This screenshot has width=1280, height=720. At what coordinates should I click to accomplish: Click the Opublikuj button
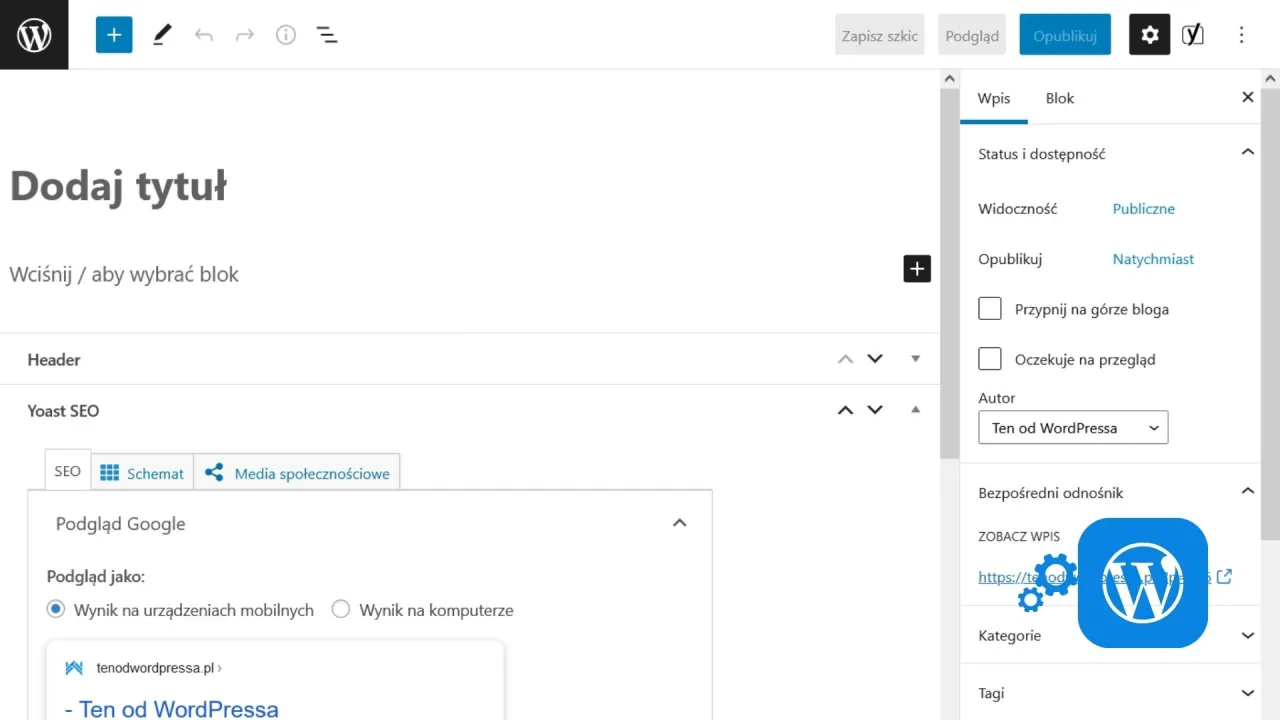coord(1064,34)
